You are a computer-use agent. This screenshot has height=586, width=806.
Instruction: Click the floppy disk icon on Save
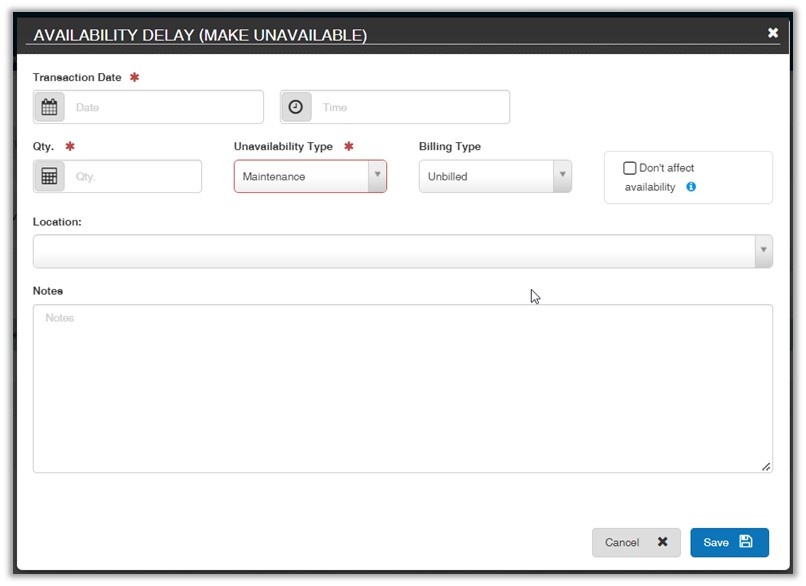click(745, 542)
